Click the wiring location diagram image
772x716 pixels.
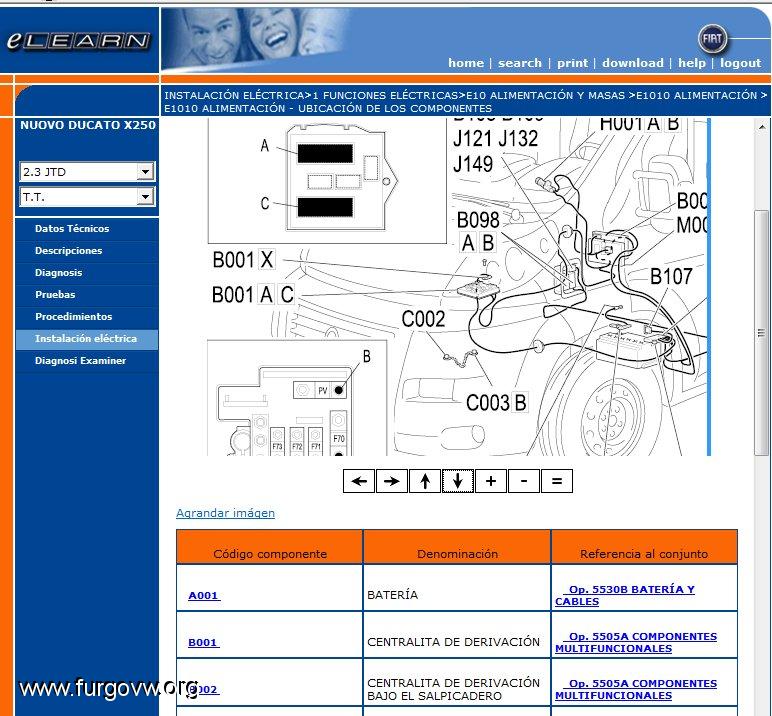point(457,287)
